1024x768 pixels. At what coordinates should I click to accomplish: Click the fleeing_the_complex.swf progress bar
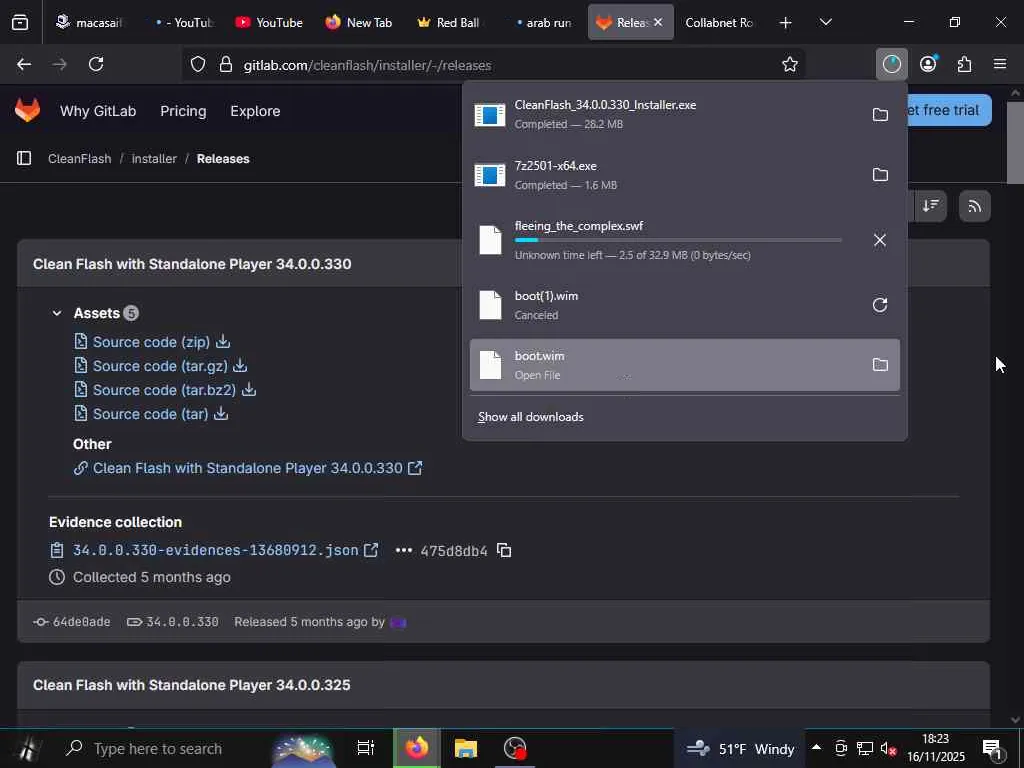coord(678,240)
